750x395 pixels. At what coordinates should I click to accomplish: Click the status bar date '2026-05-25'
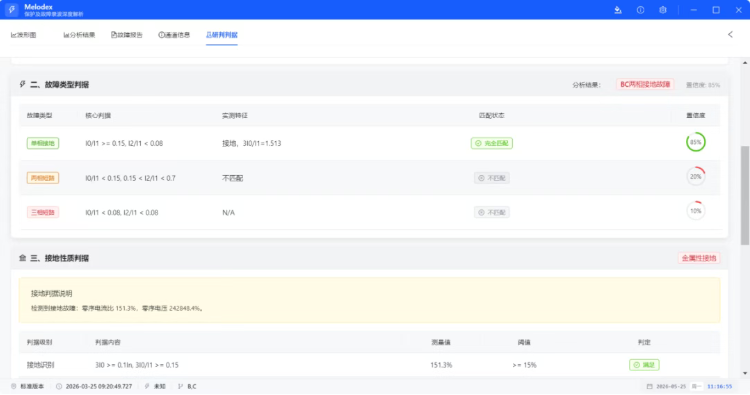tap(671, 386)
